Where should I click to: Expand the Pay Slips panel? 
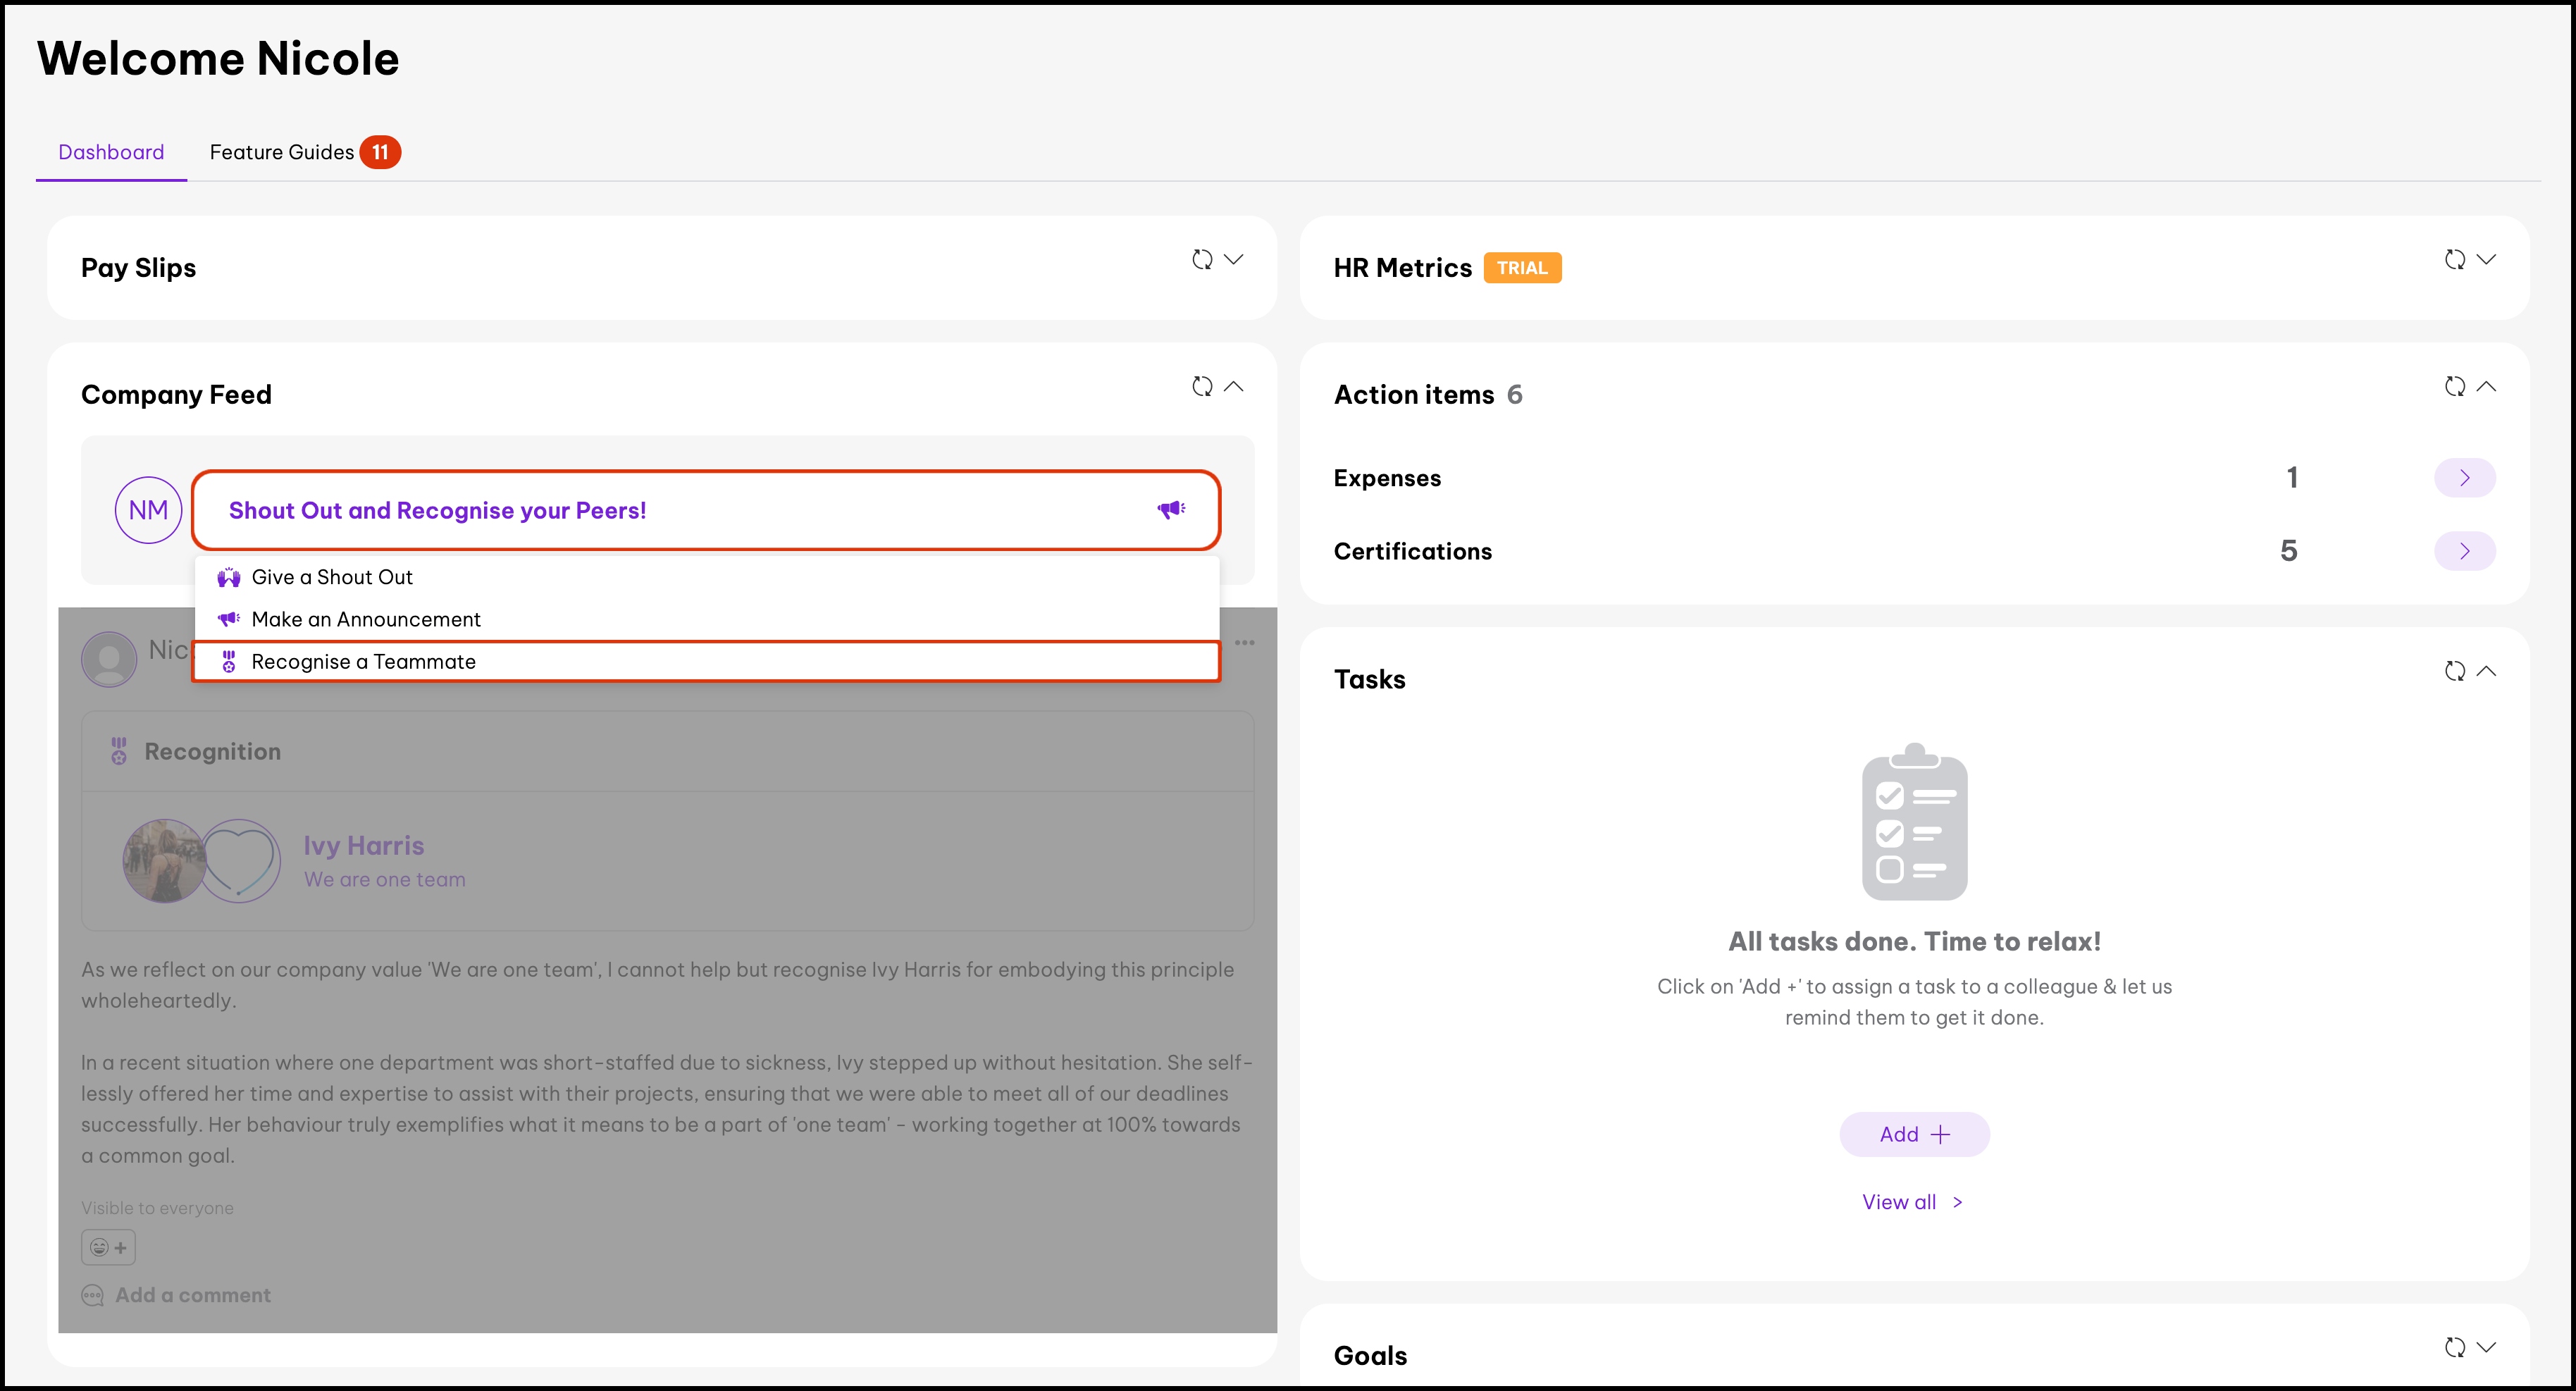tap(1234, 260)
